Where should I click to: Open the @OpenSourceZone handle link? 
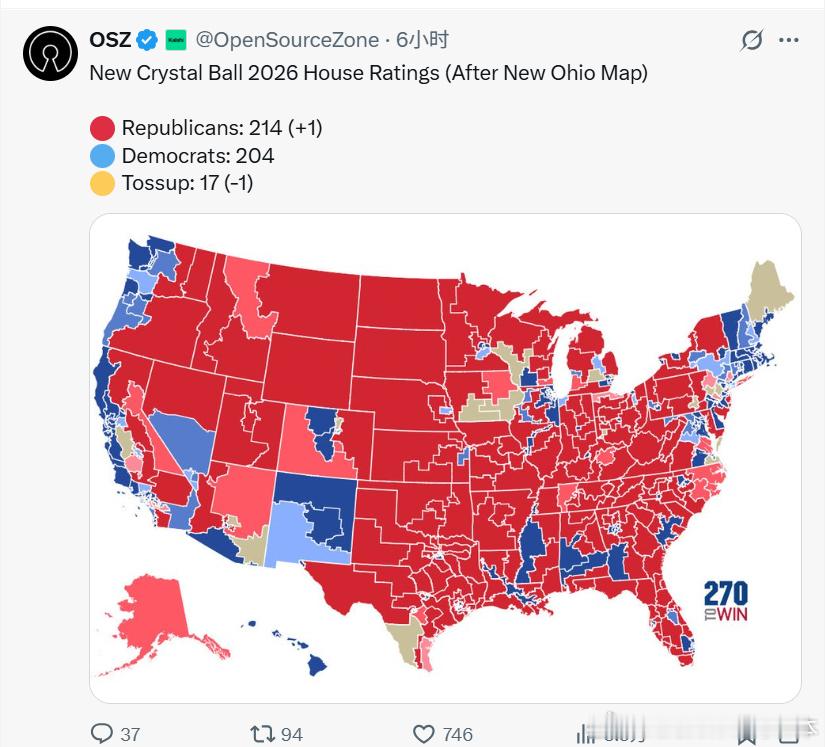tap(287, 40)
